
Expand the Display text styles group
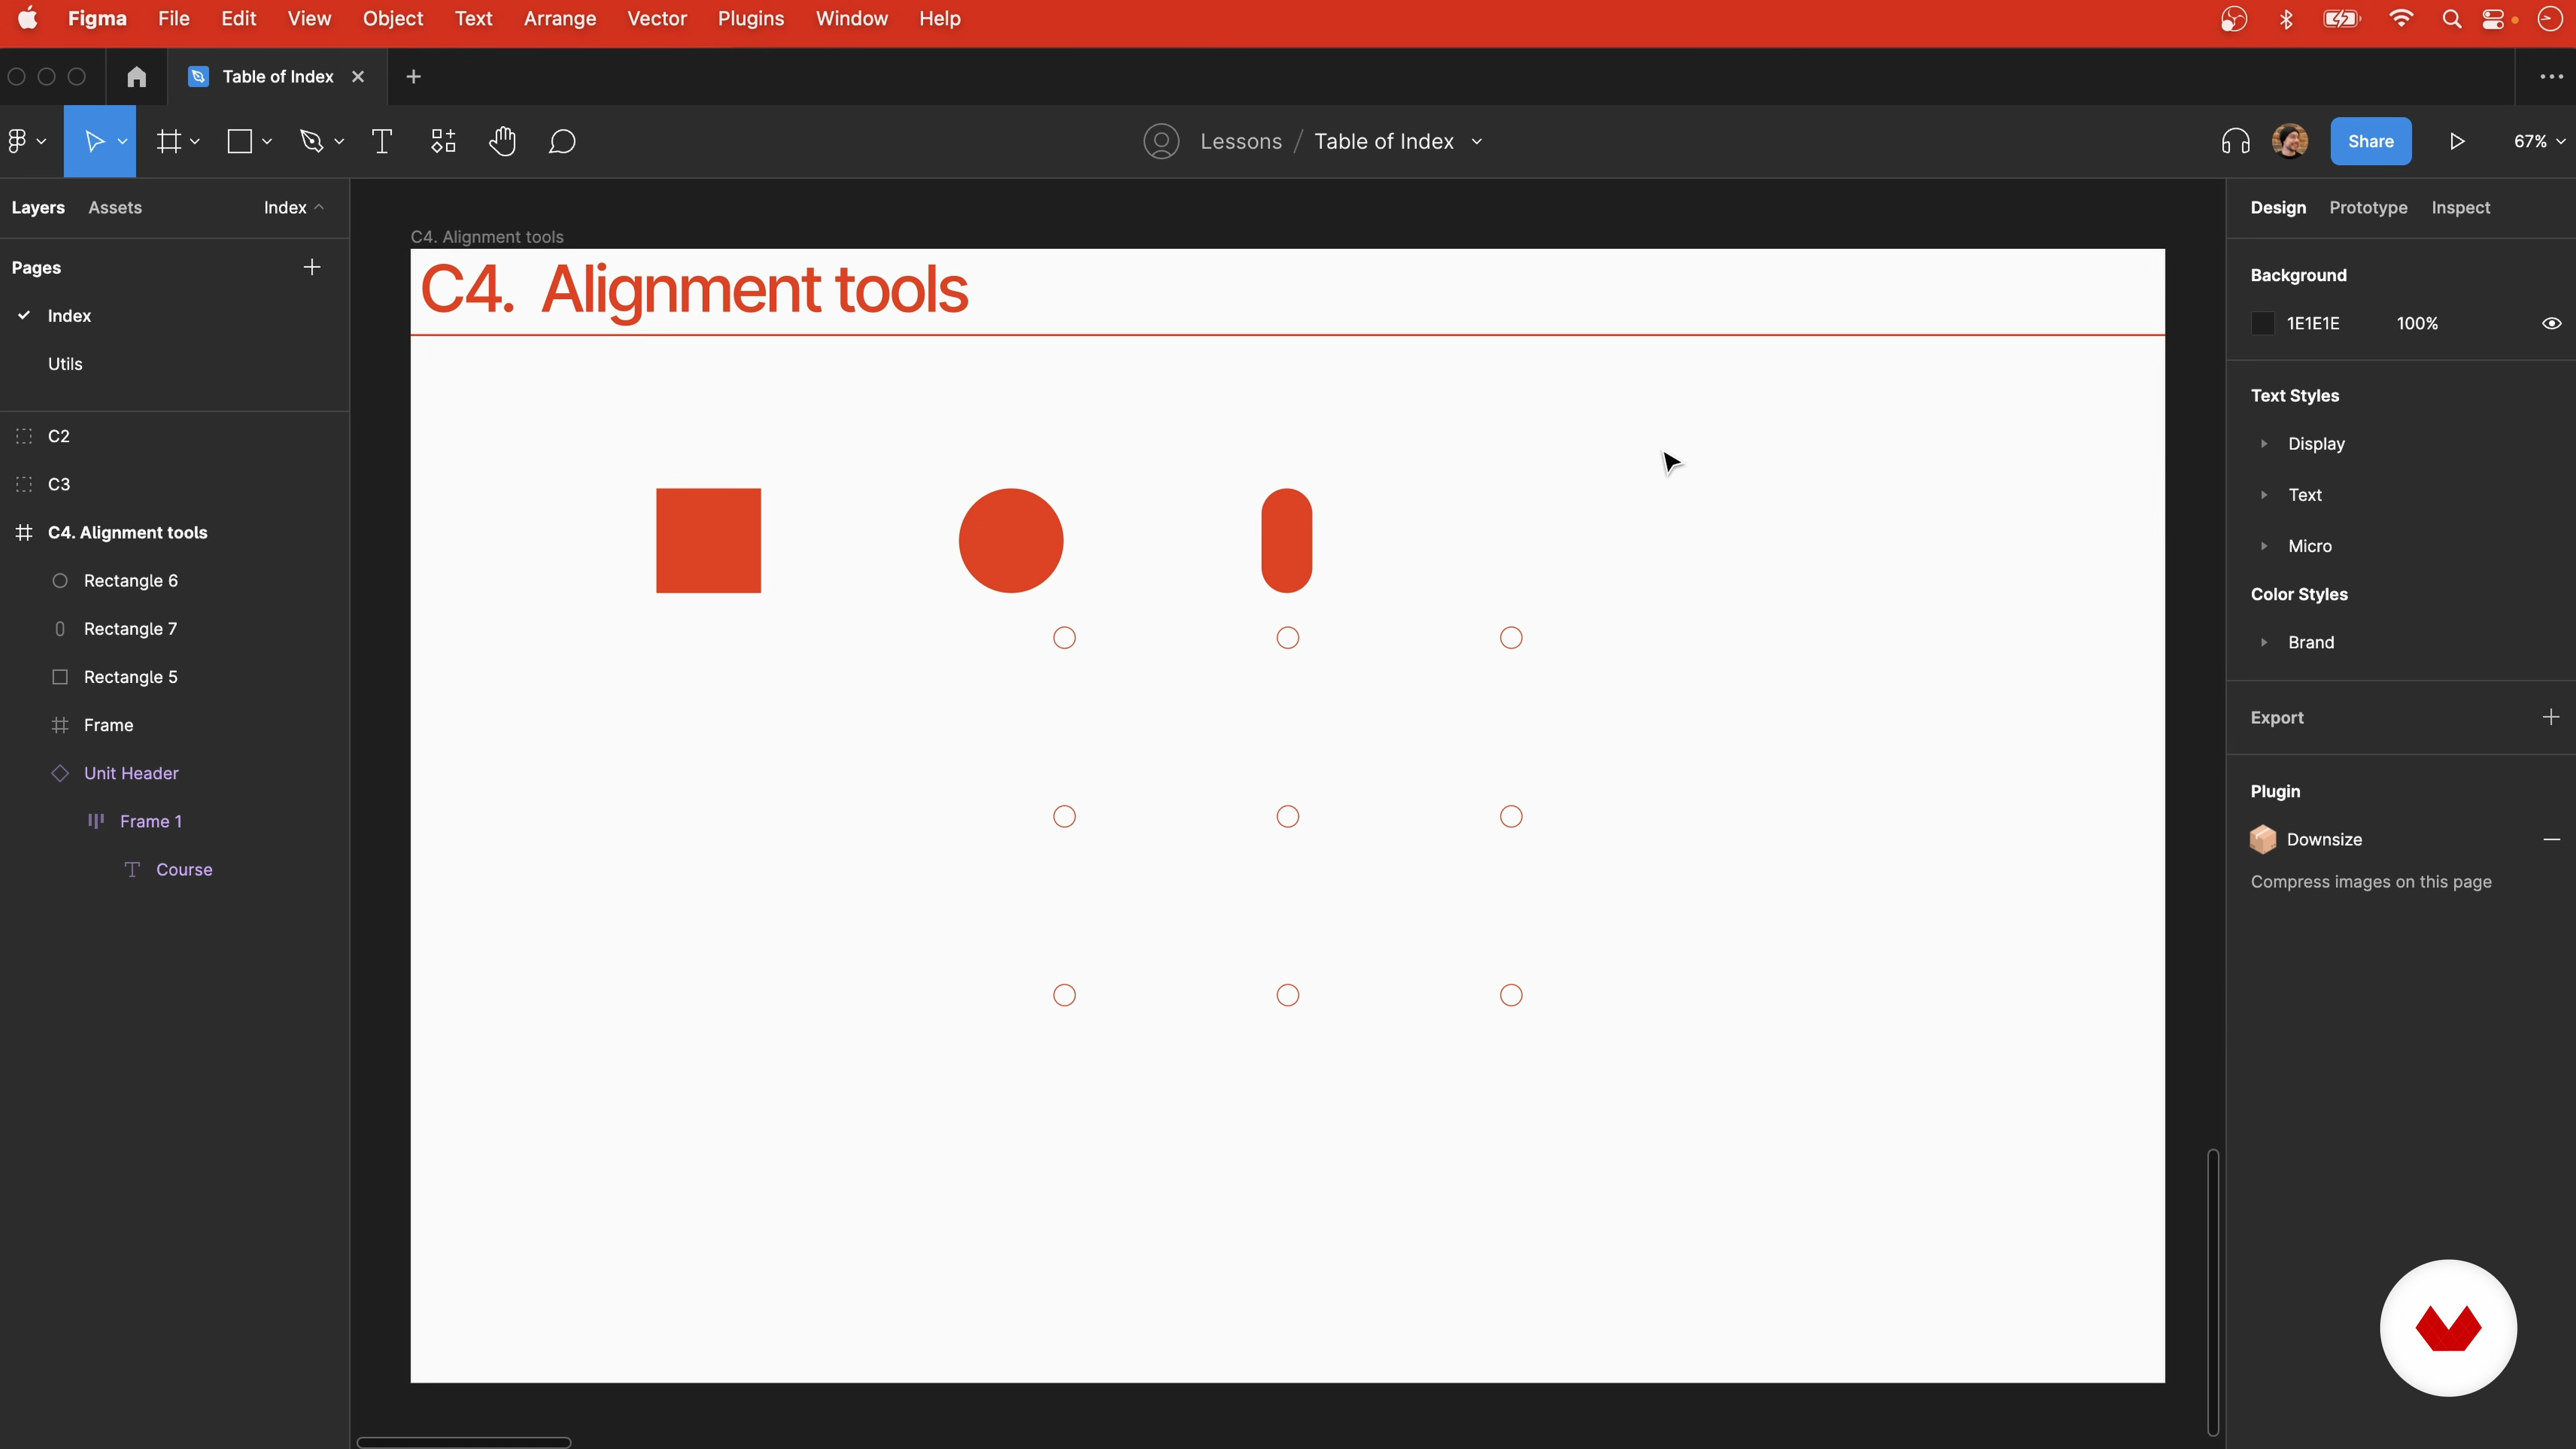2264,443
